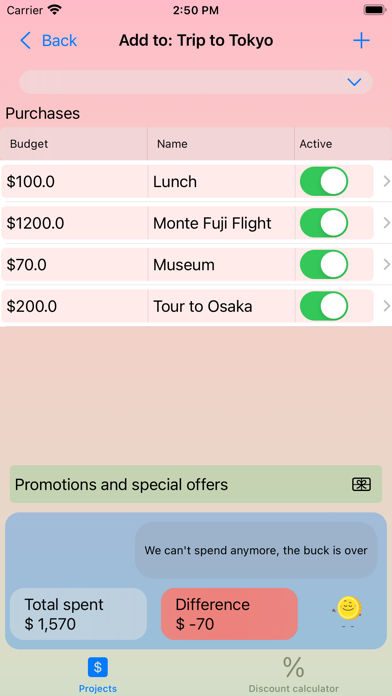This screenshot has width=392, height=696.
Task: Tap the smiling coin mascot
Action: [x=348, y=610]
